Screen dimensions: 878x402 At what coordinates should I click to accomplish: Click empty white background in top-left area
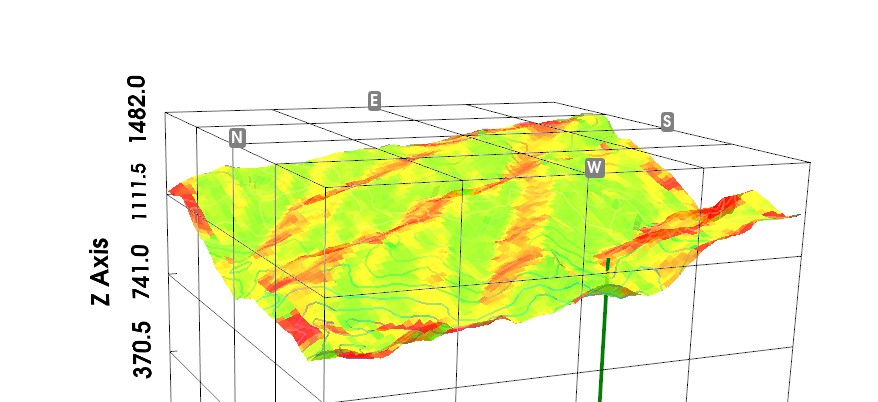point(60,40)
